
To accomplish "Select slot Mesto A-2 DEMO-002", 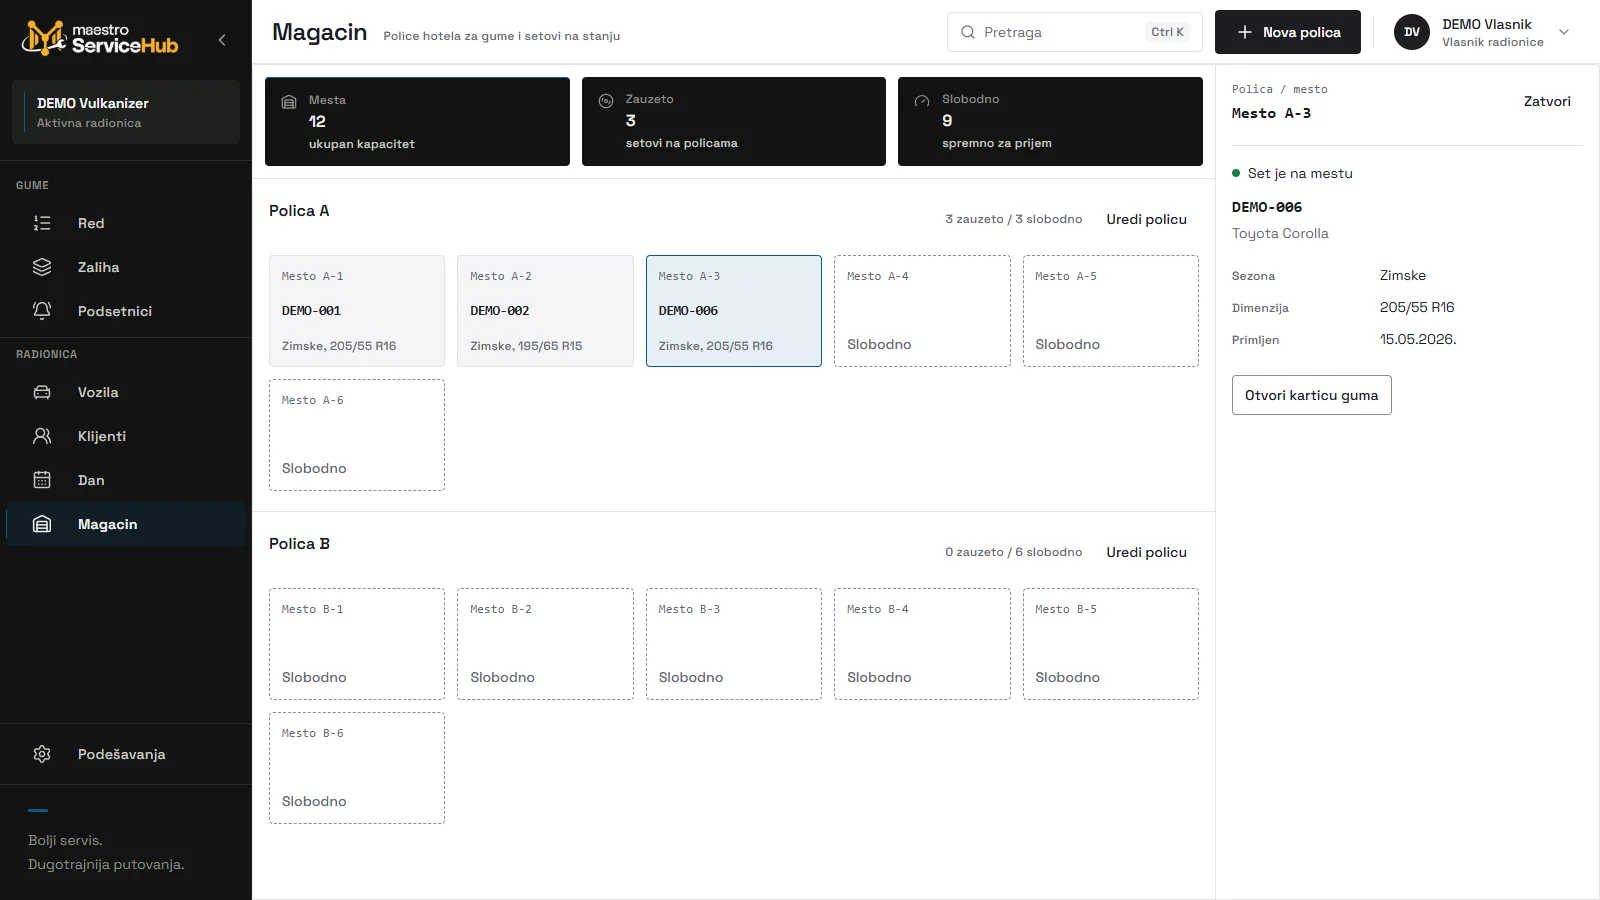I will pyautogui.click(x=545, y=311).
